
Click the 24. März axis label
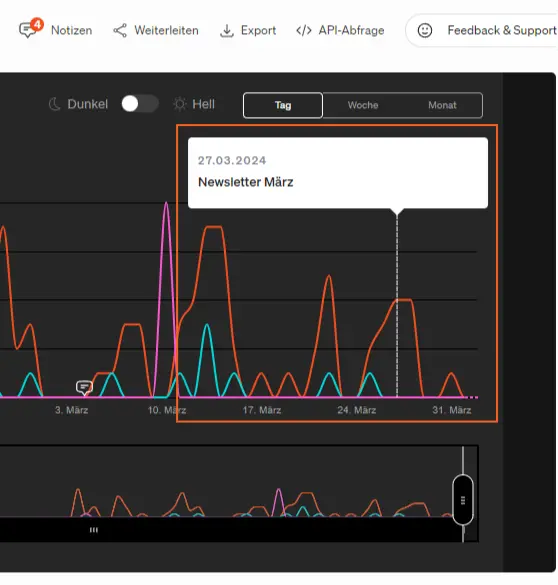click(x=357, y=410)
